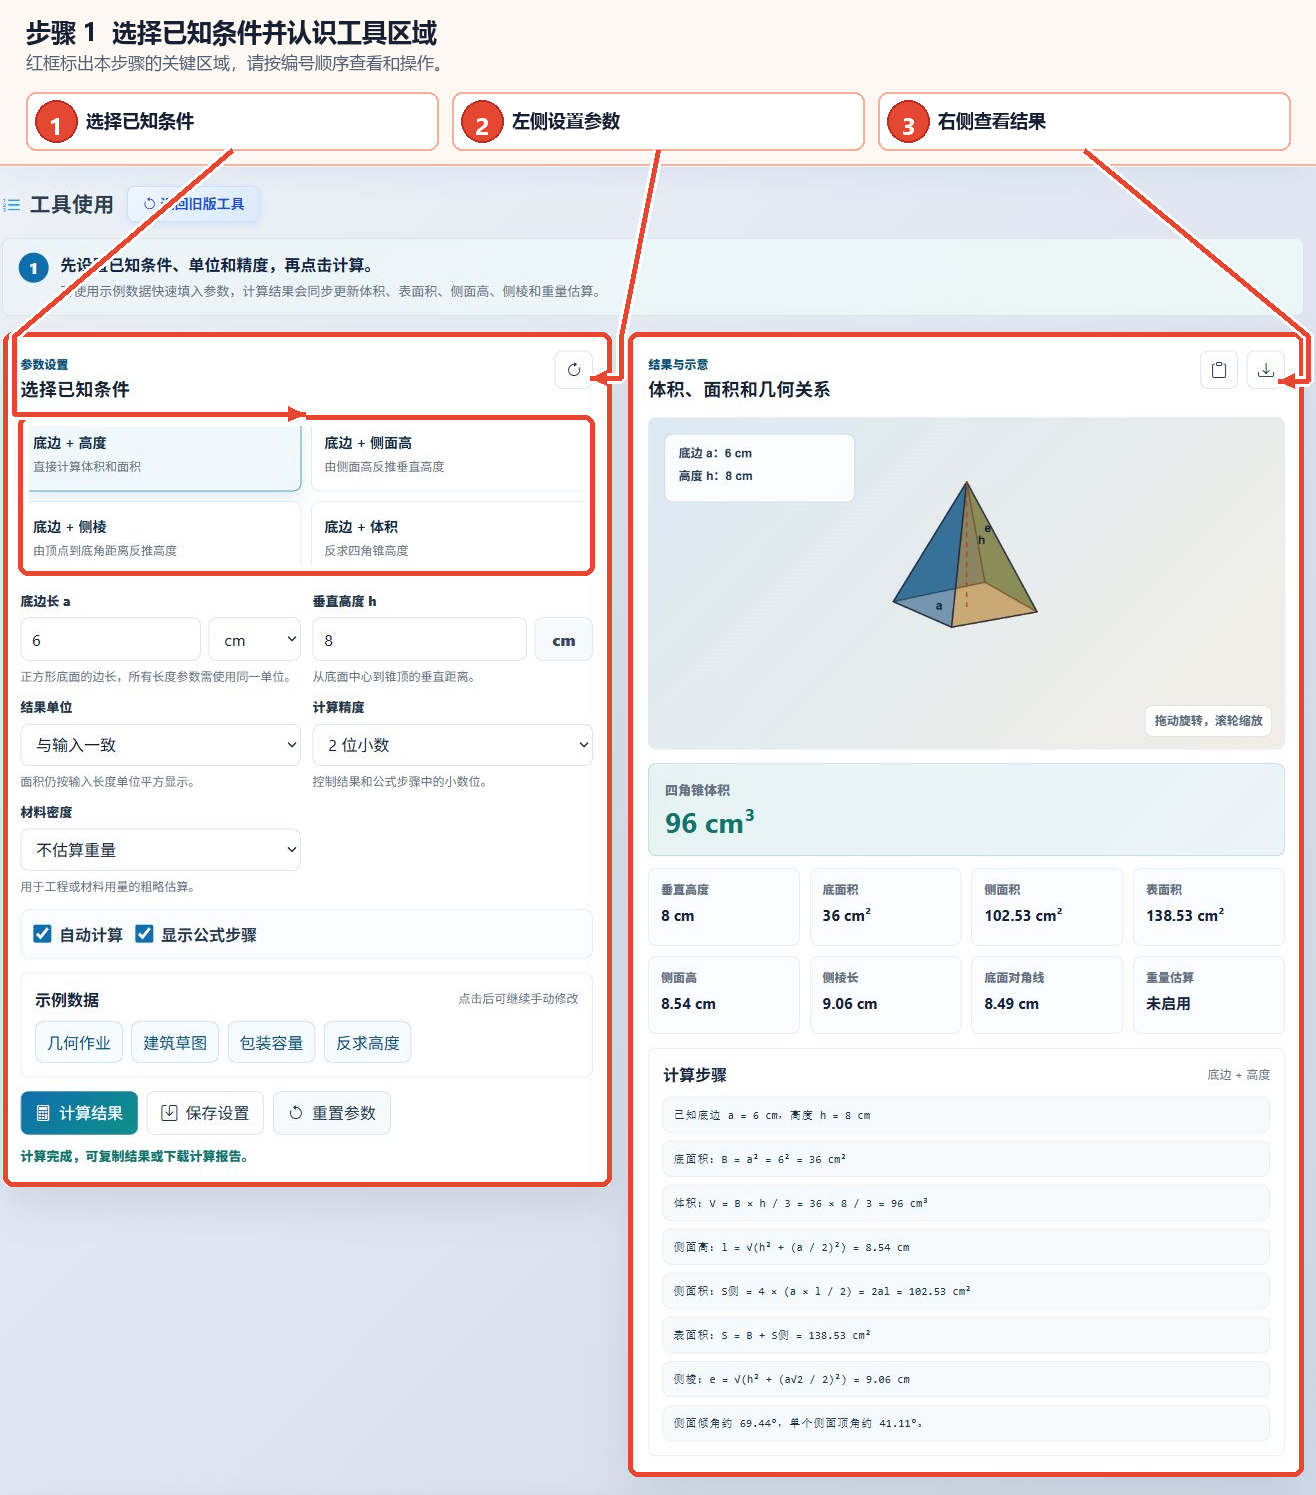Download the calculation report icon
Image resolution: width=1316 pixels, height=1495 pixels.
1266,370
